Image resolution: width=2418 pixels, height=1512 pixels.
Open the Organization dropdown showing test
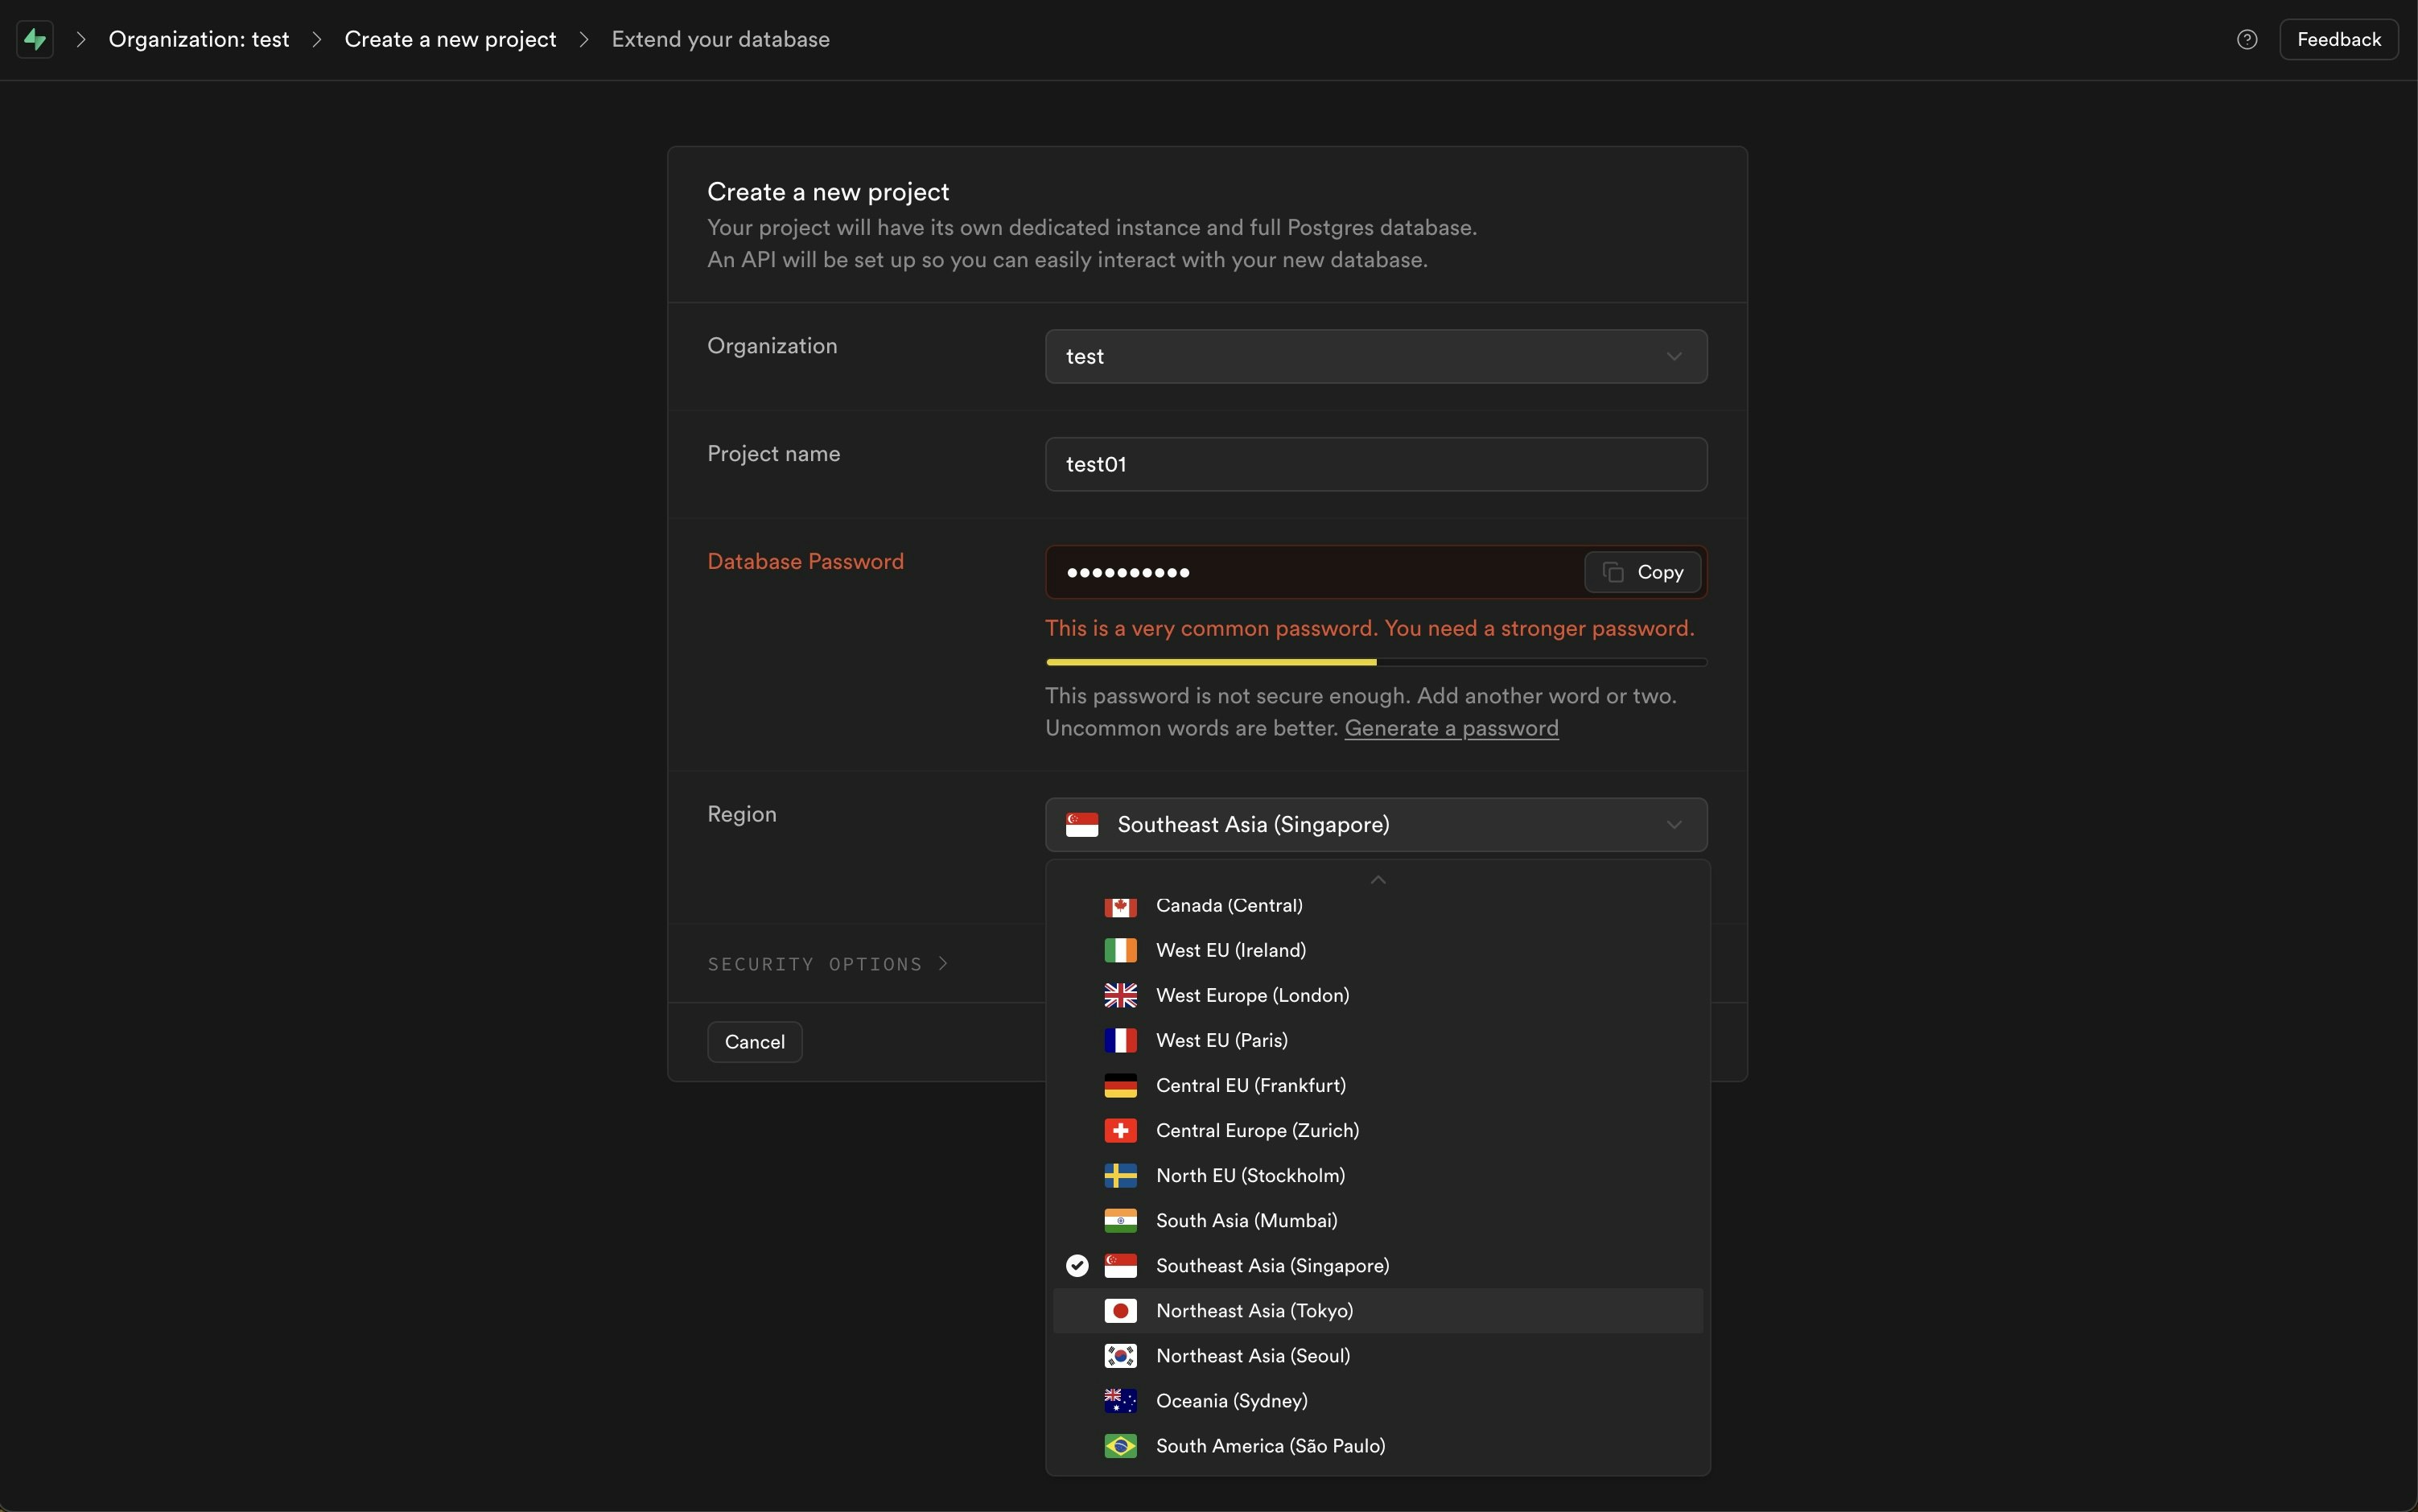[1375, 357]
